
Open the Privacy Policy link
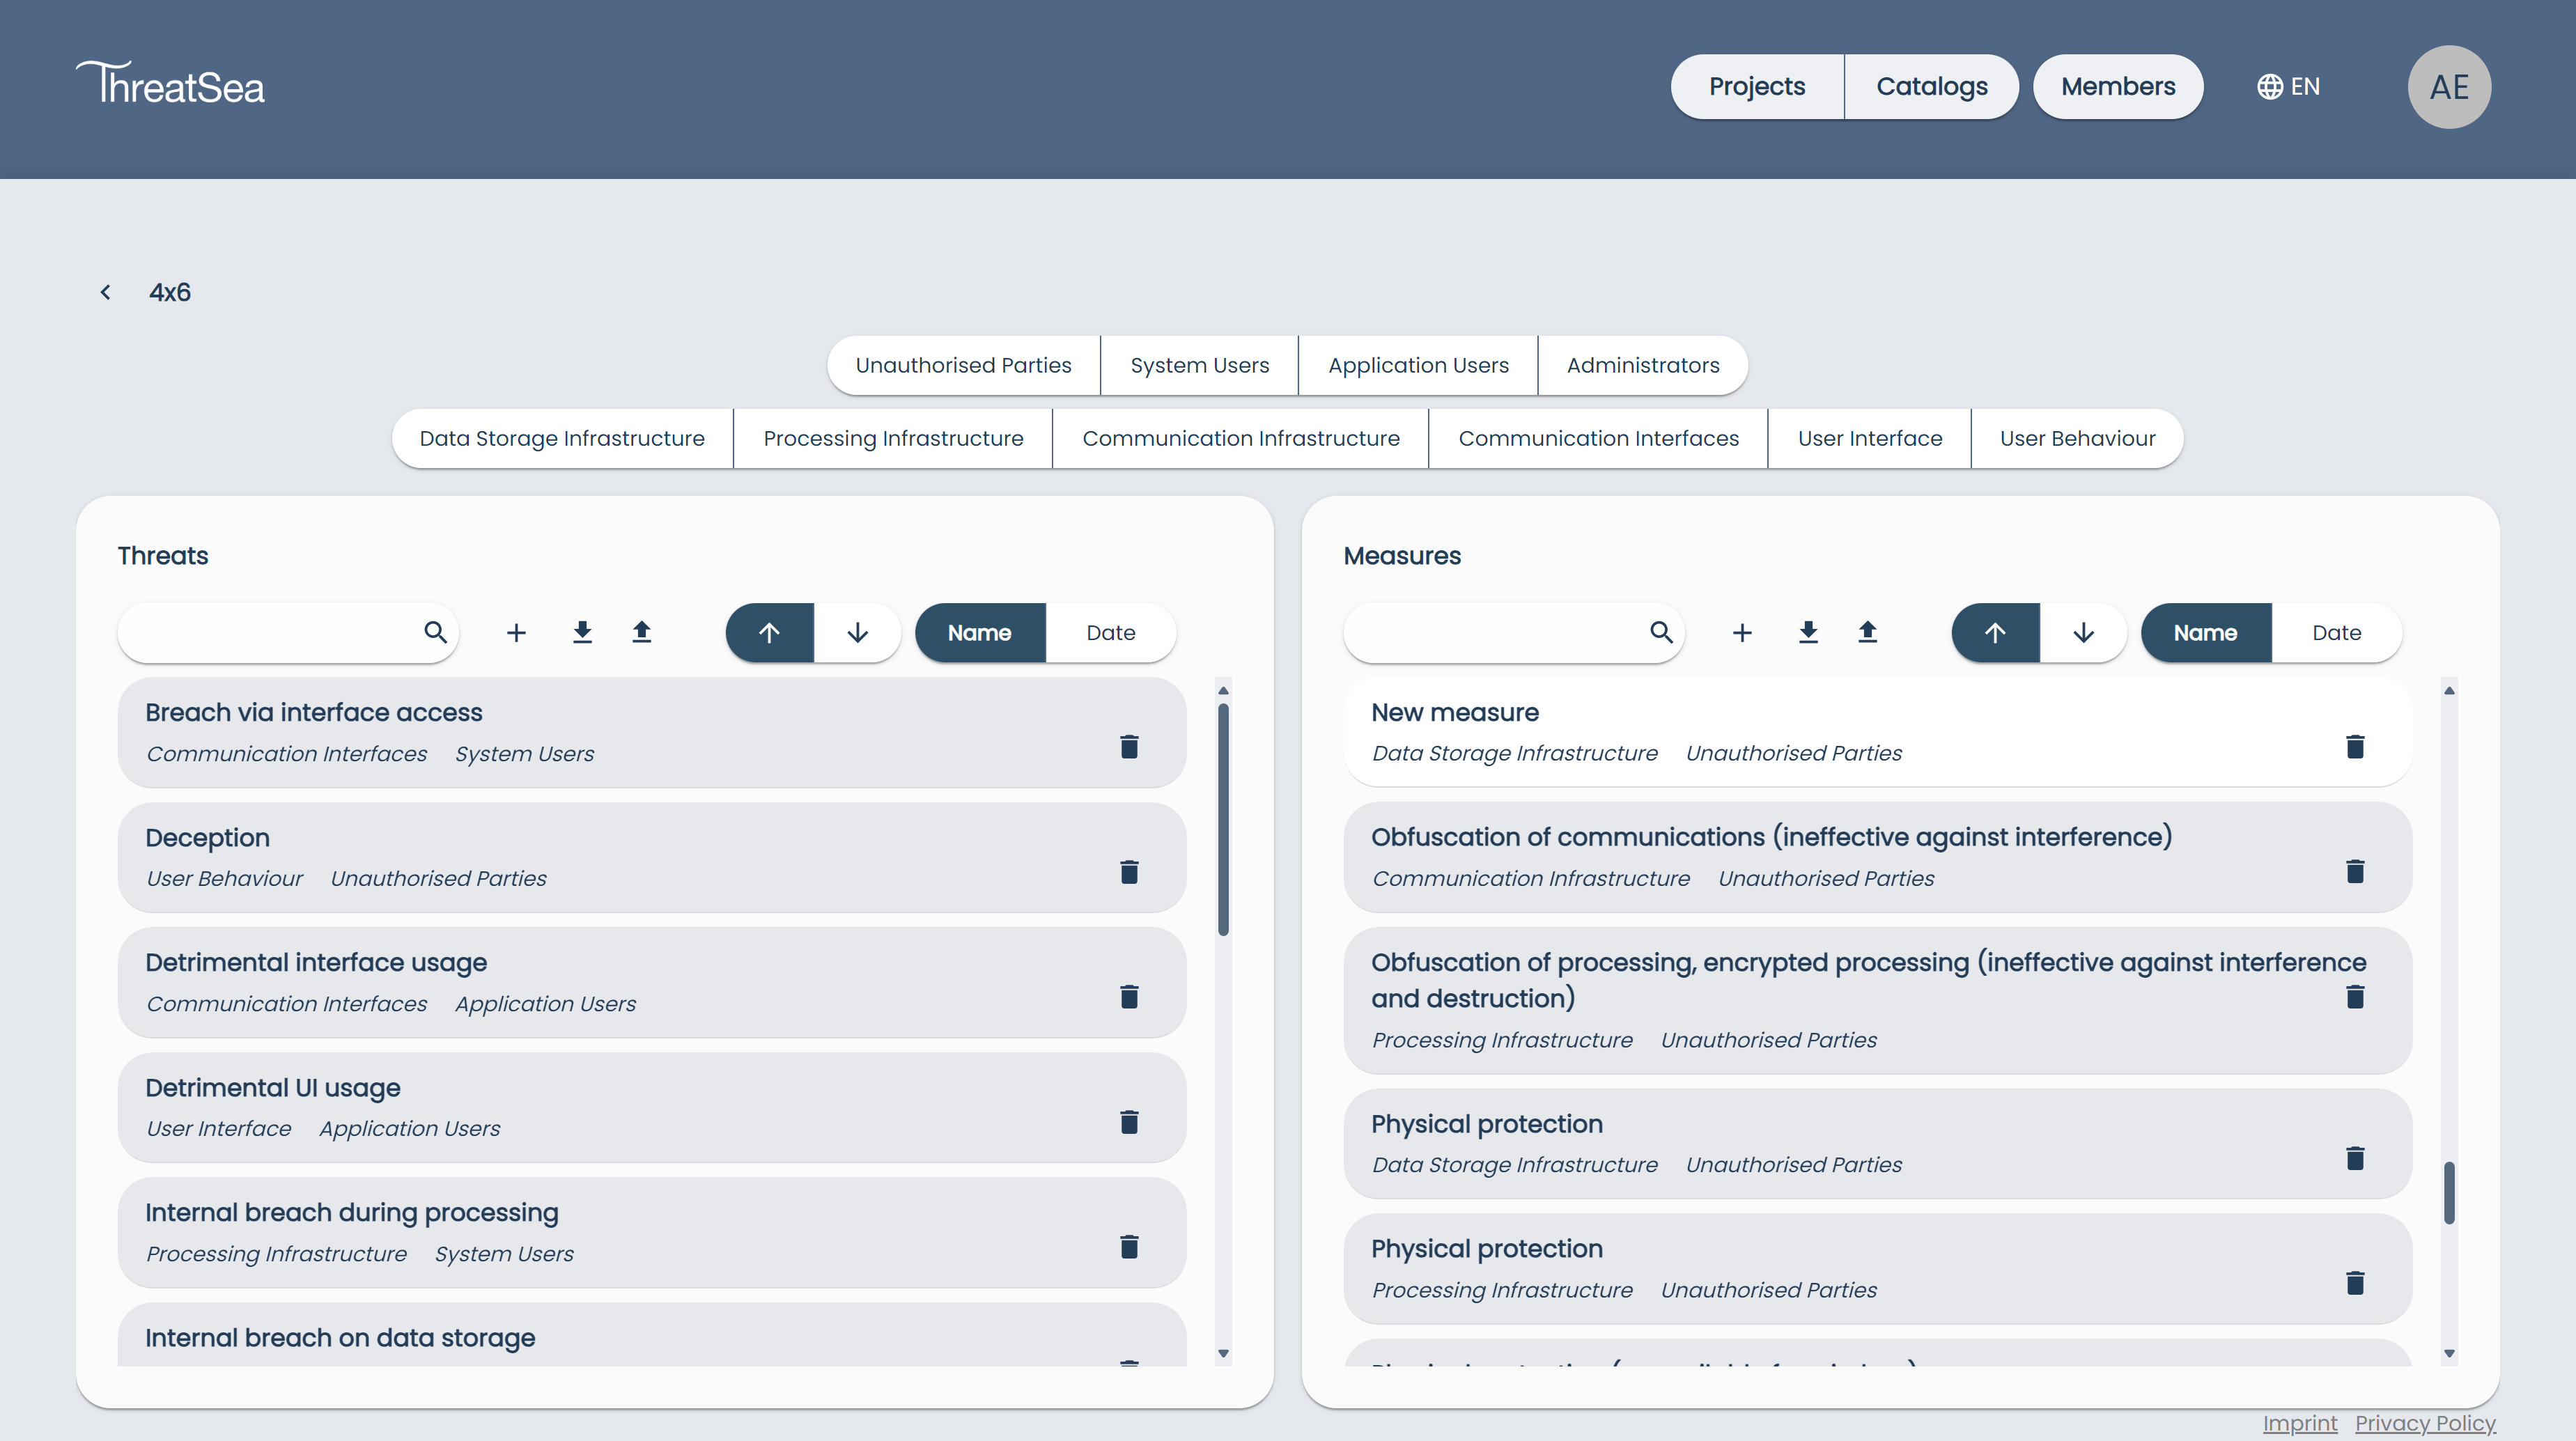pos(2424,1422)
